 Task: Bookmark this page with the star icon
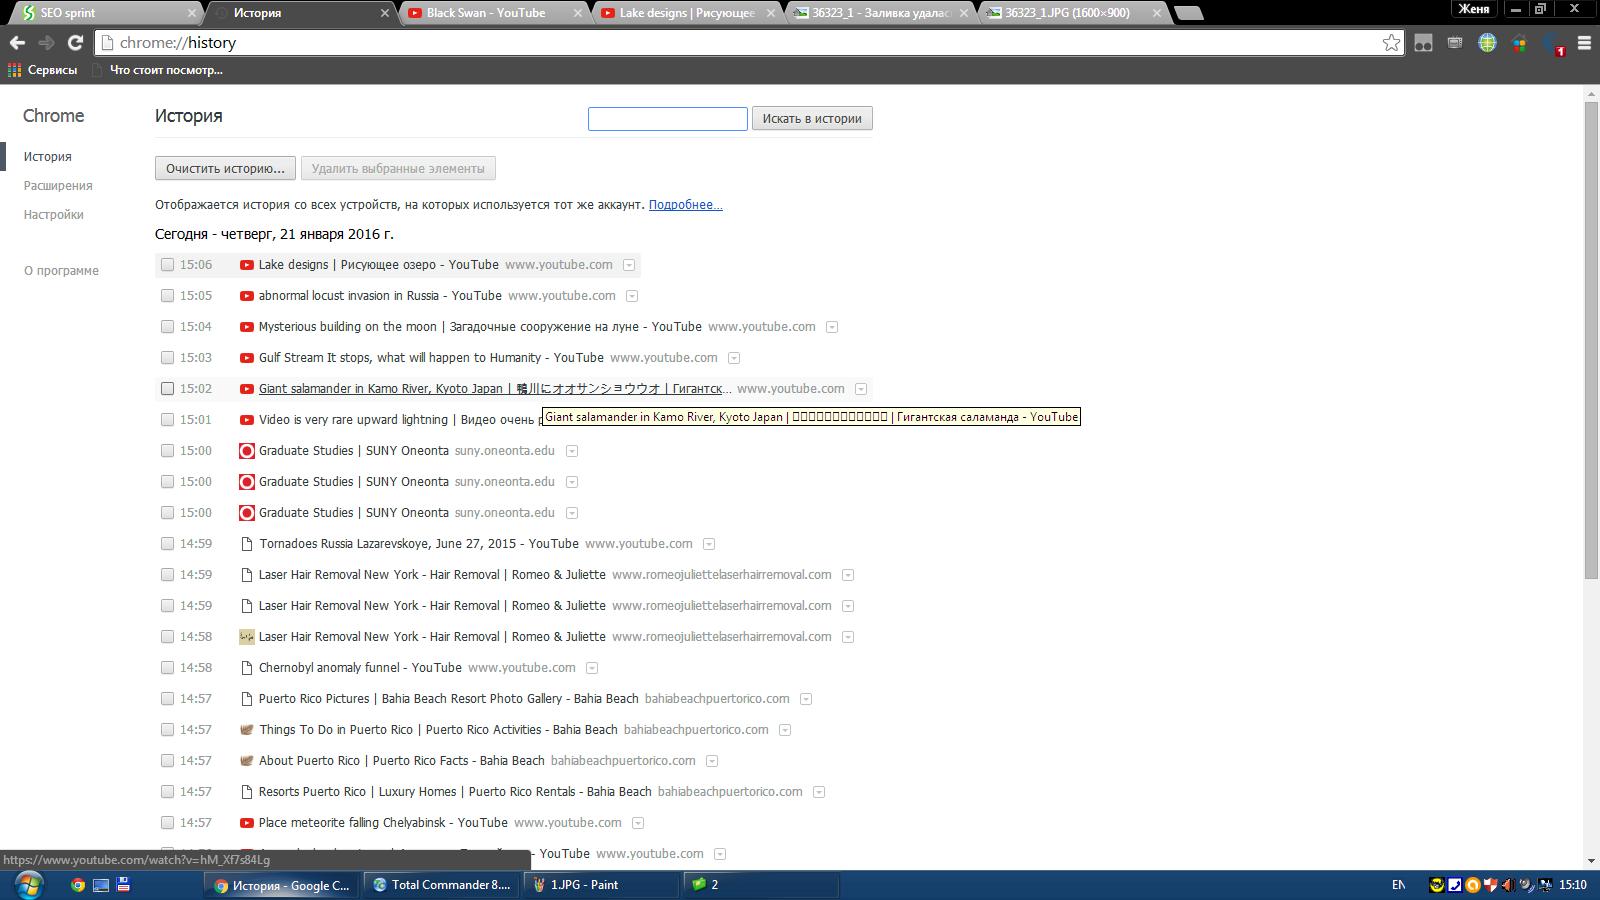[x=1391, y=43]
